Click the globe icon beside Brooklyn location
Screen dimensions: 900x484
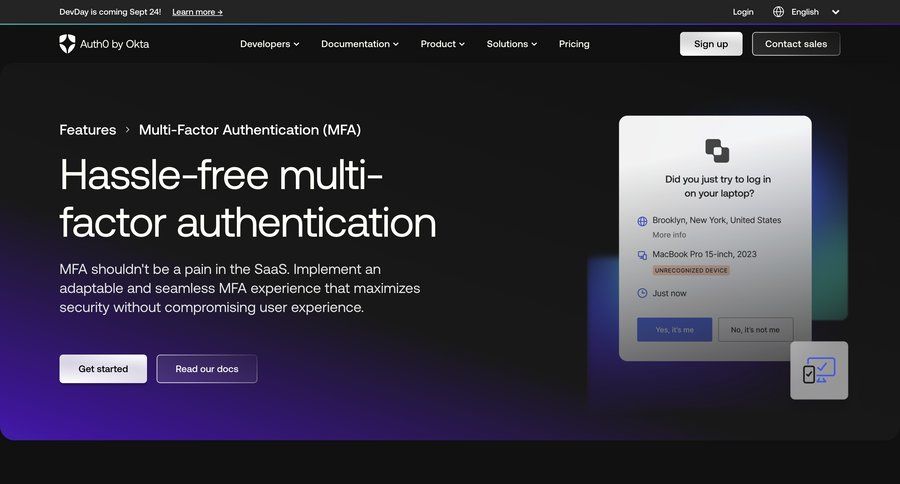(x=642, y=221)
